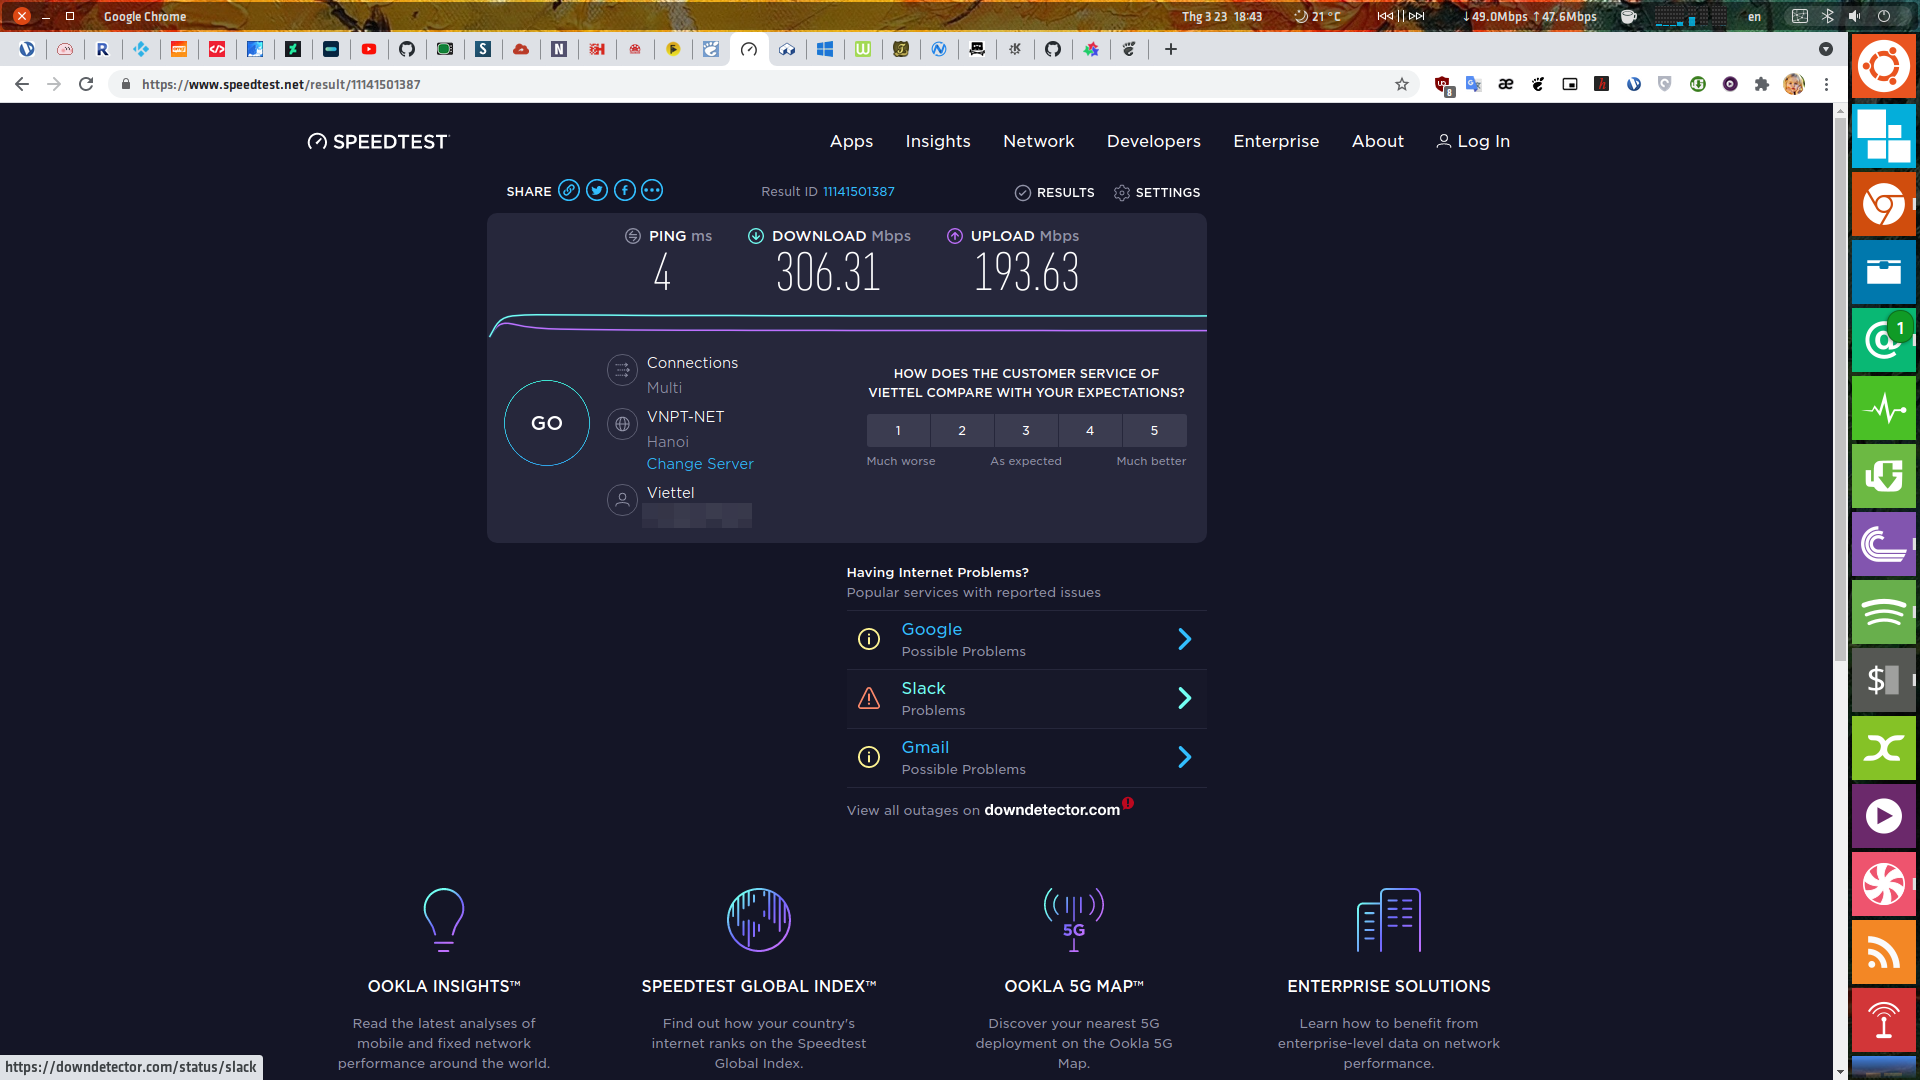Open the Settings gear
The height and width of the screenshot is (1080, 1920).
click(1157, 193)
